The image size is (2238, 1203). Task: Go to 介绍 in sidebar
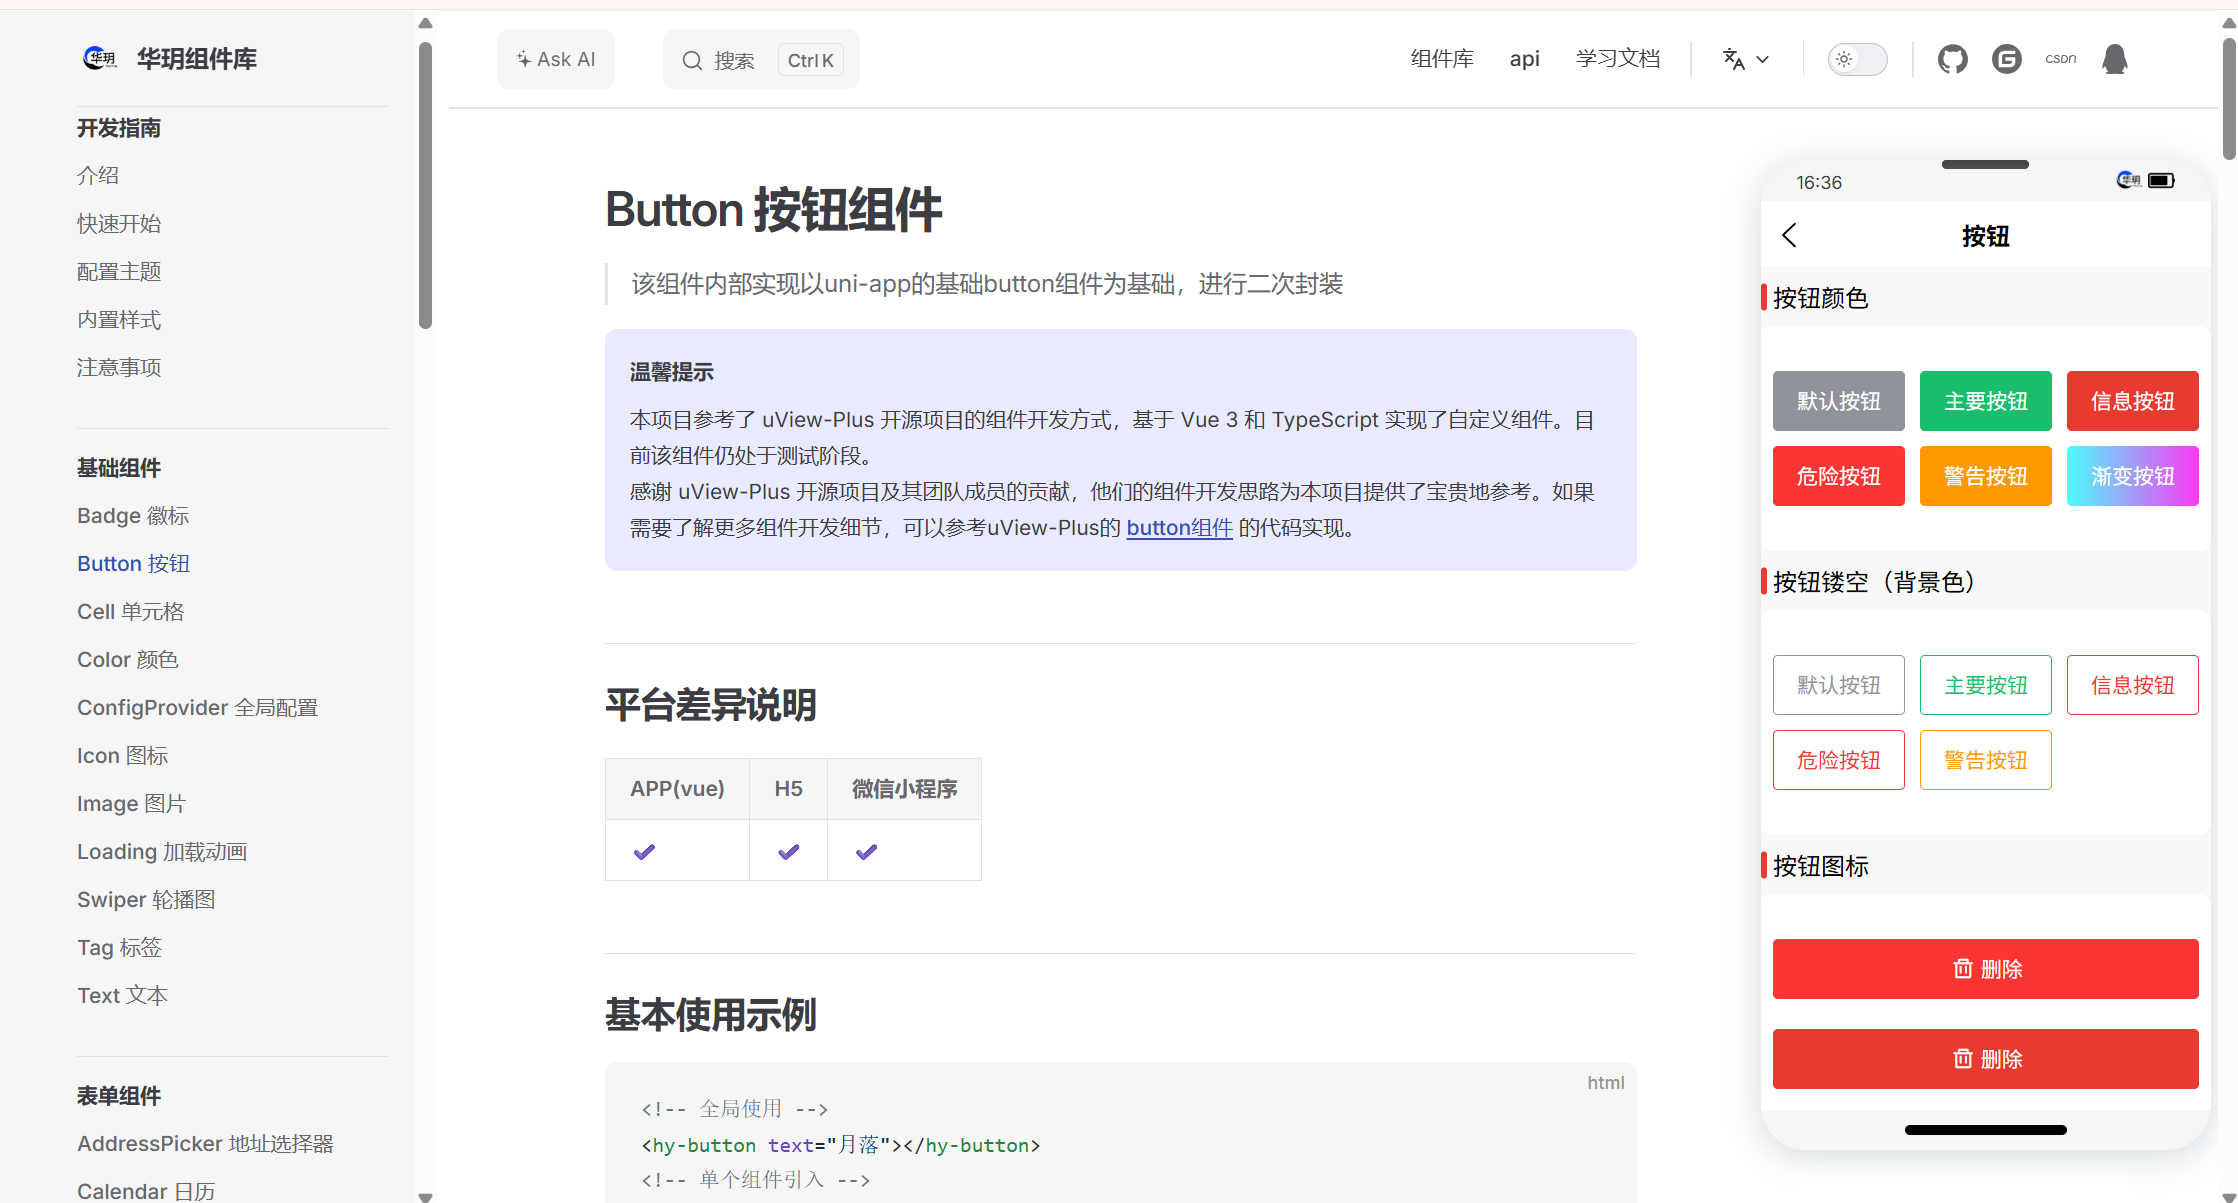pyautogui.click(x=98, y=176)
